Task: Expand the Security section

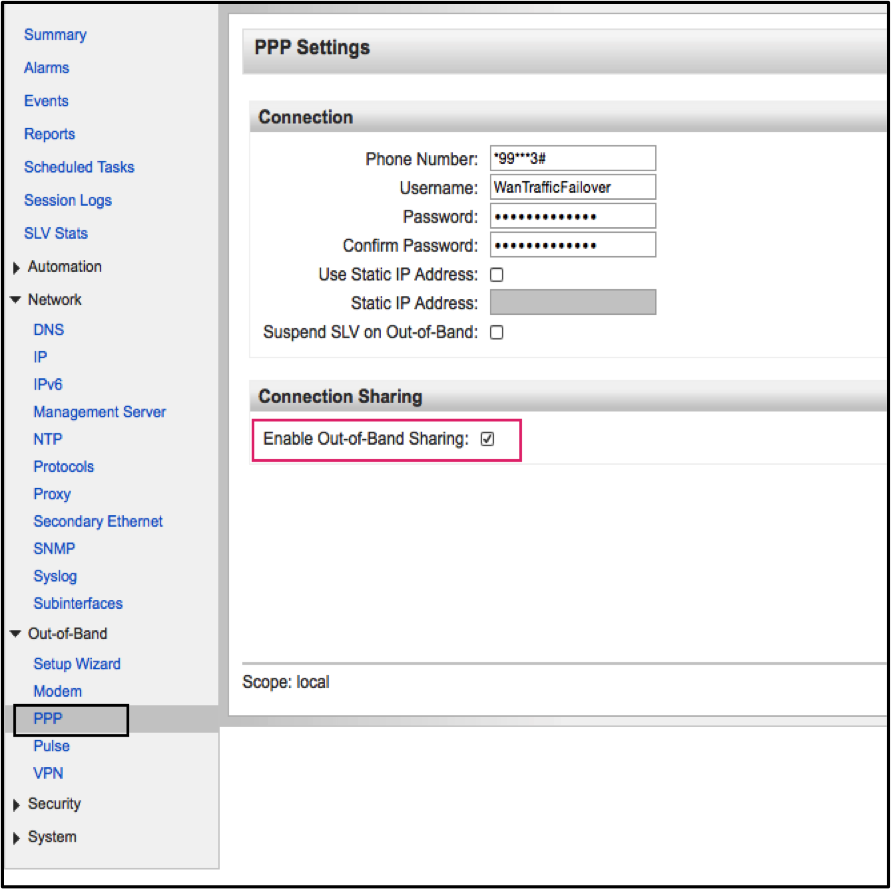Action: tap(17, 805)
